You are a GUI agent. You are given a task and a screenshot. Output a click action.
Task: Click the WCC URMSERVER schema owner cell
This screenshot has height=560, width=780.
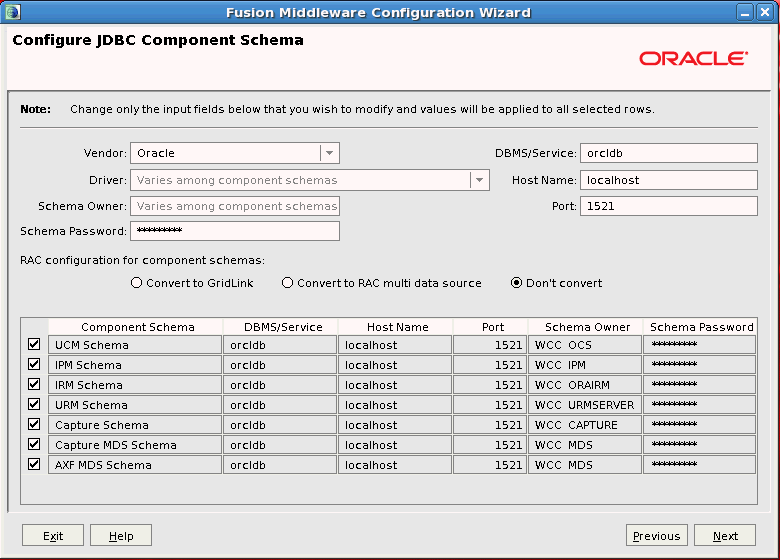585,405
